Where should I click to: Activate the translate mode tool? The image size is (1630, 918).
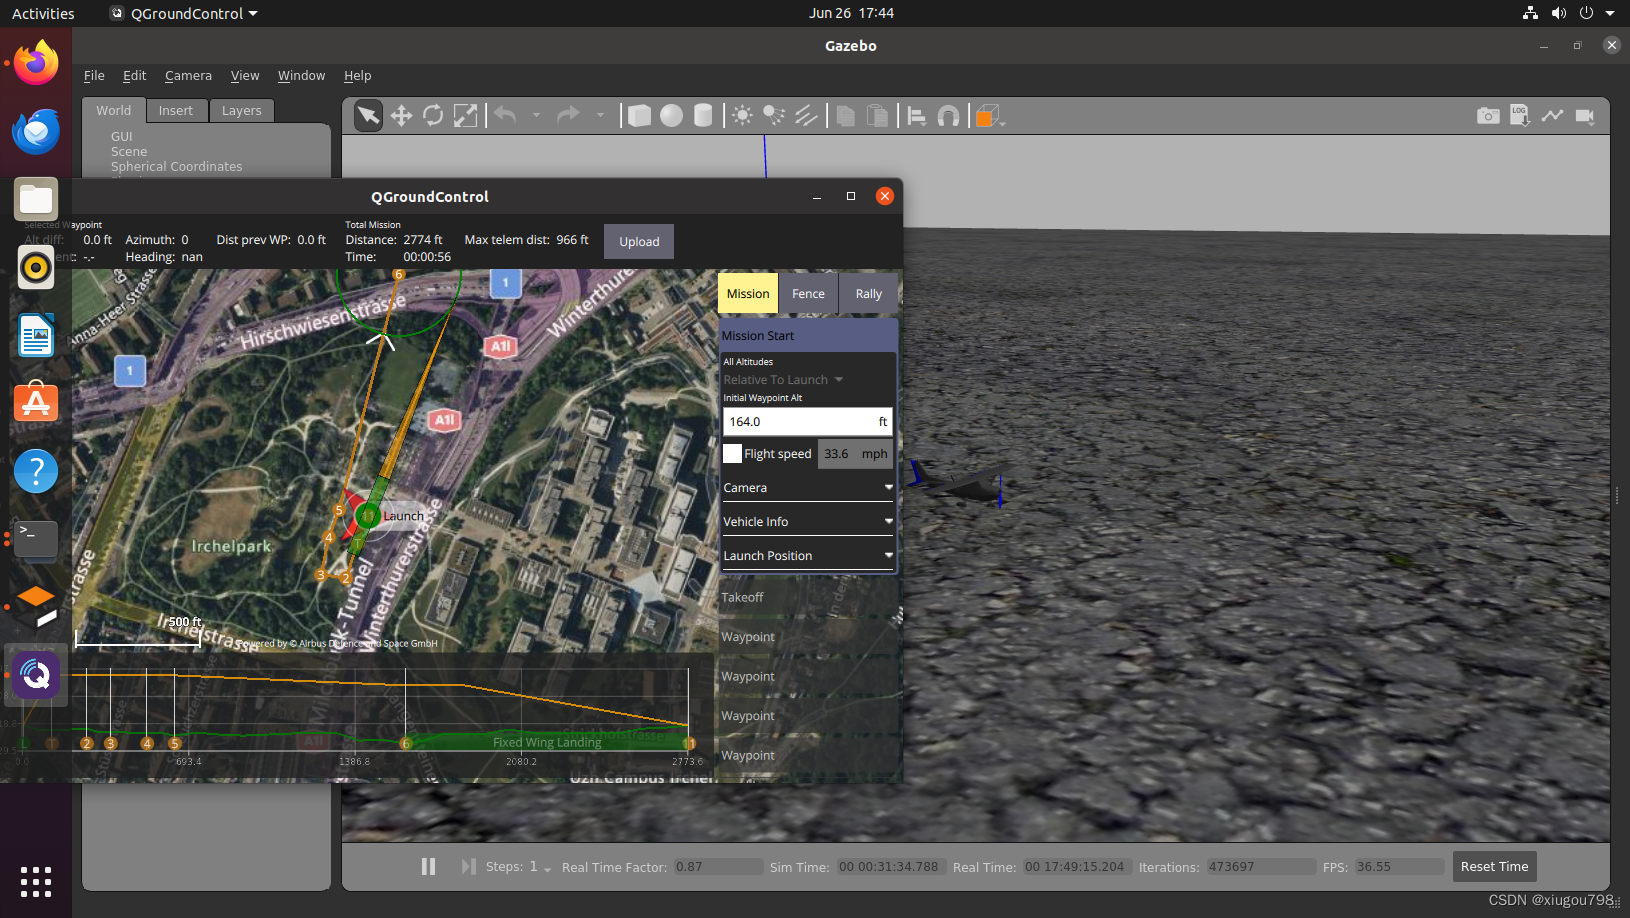coord(401,116)
